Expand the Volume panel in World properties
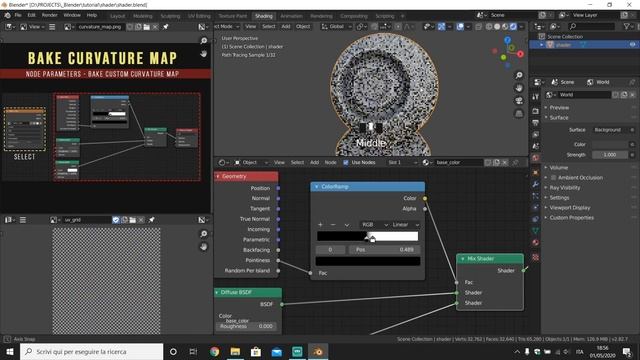Viewport: 640px width, 360px height. click(x=559, y=167)
